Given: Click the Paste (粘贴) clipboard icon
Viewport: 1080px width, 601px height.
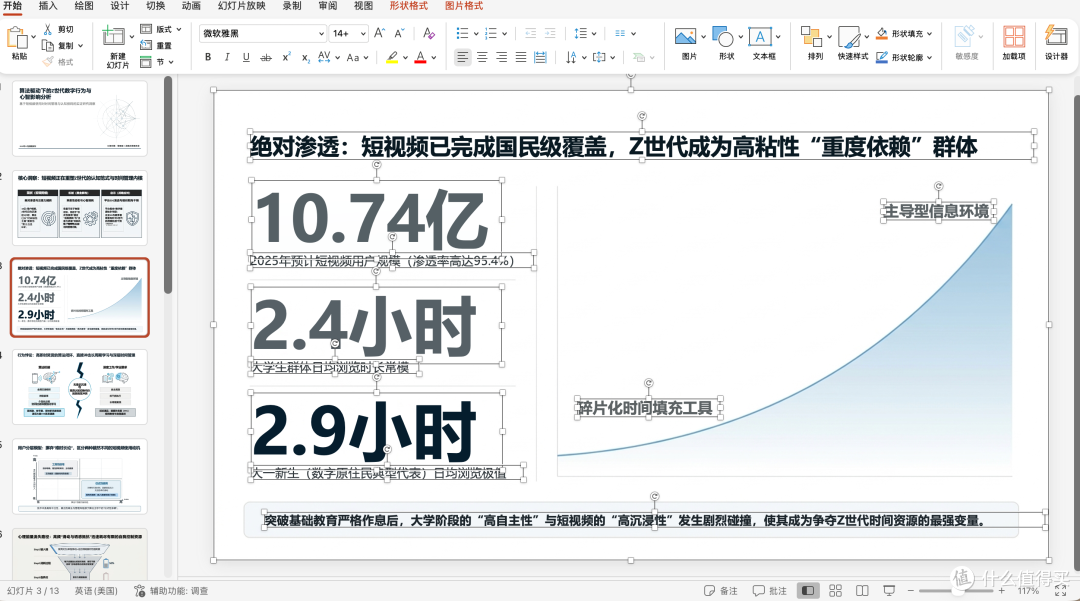Looking at the screenshot, I should (17, 39).
